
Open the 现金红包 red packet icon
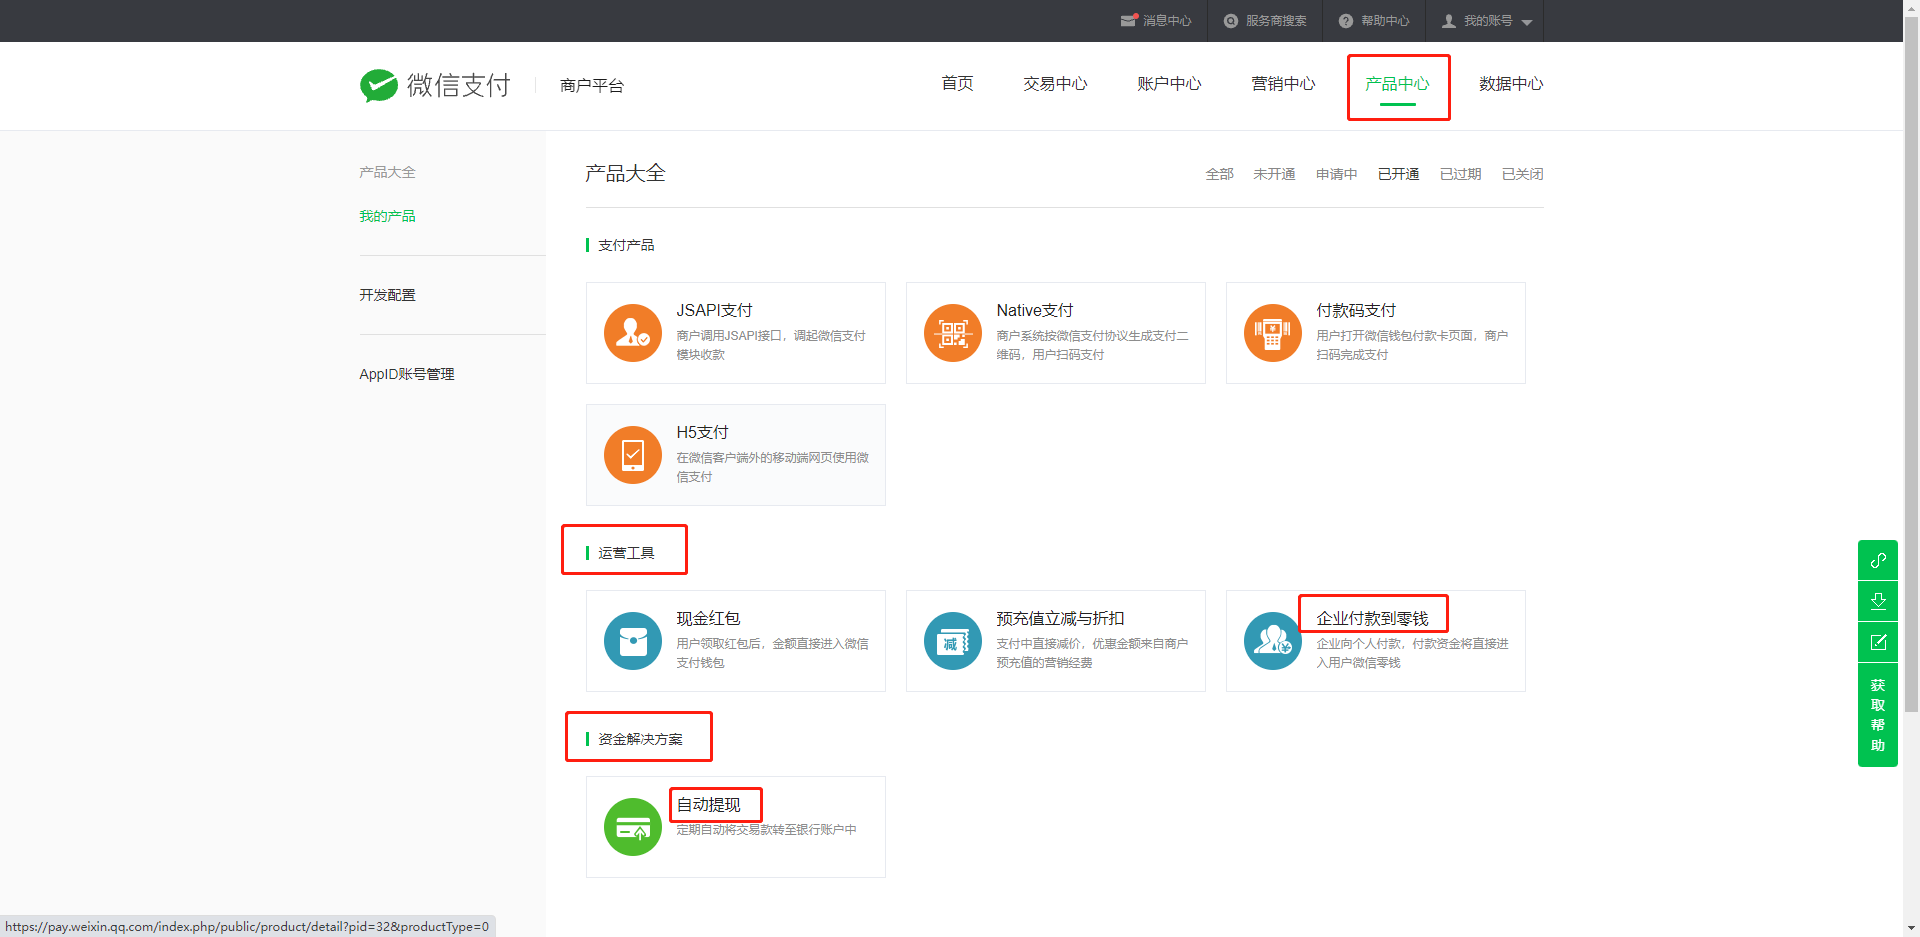point(633,641)
